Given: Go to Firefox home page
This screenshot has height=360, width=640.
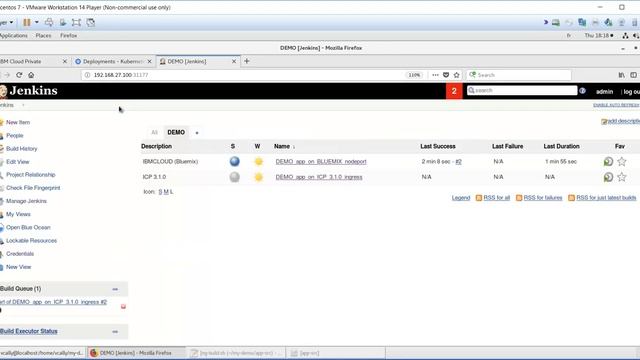Looking at the screenshot, I should point(31,75).
